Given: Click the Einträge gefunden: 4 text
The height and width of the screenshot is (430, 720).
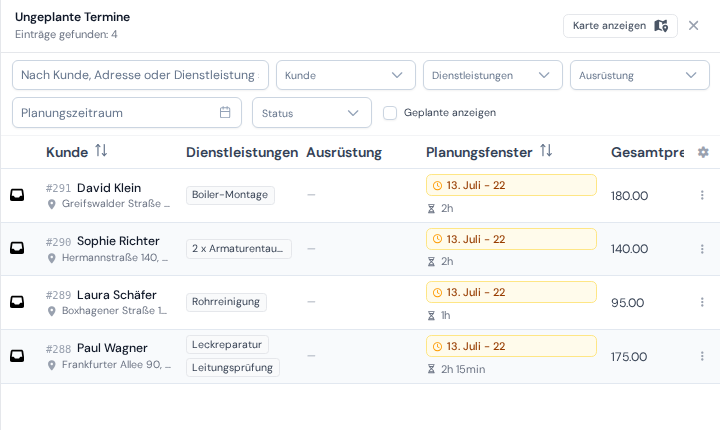Looking at the screenshot, I should point(66,34).
